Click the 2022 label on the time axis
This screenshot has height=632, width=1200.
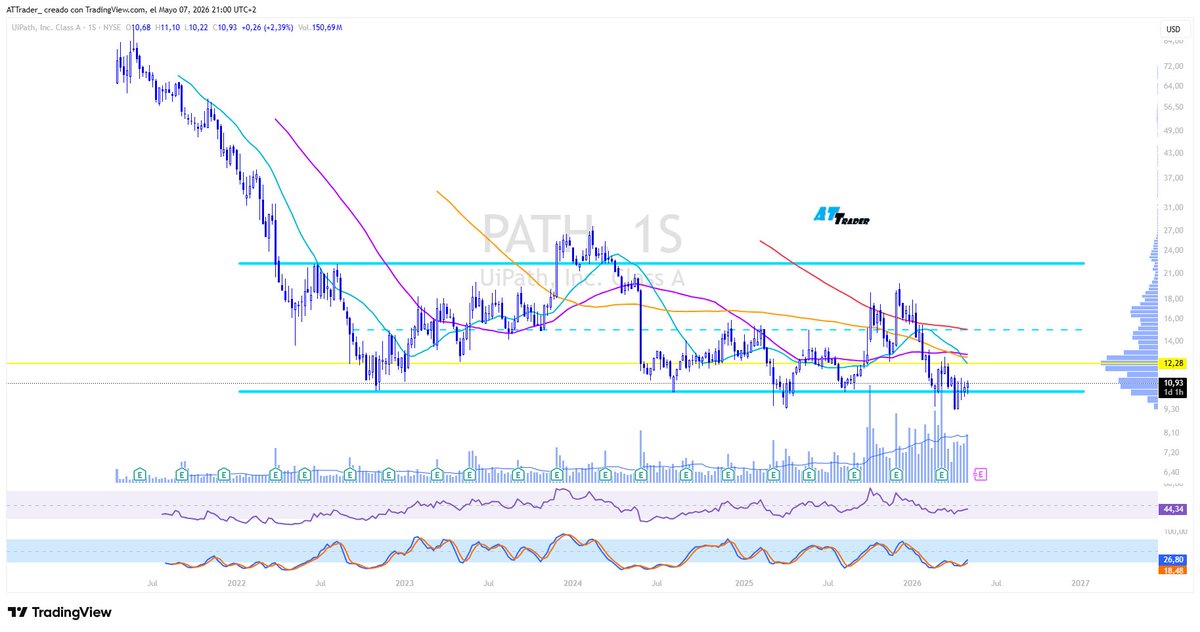click(236, 582)
